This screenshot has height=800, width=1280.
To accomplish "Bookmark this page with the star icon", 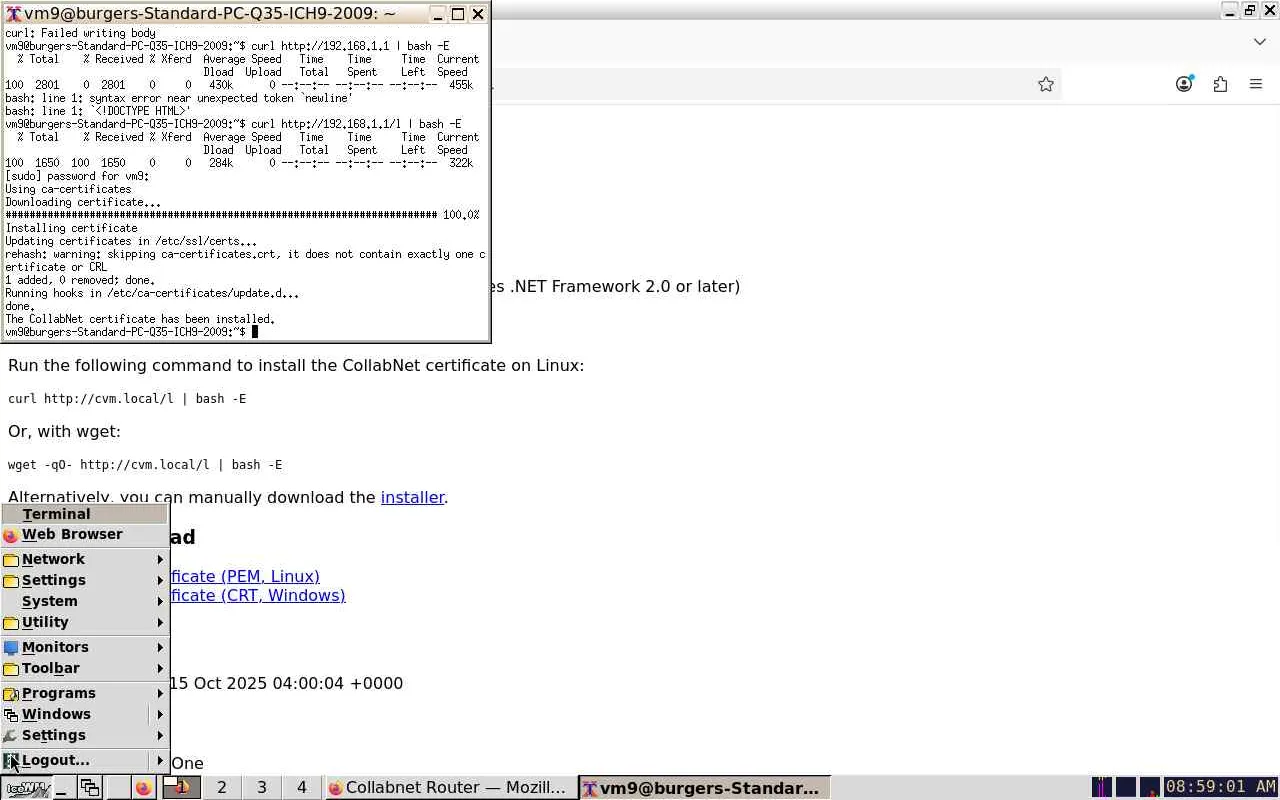I will (x=1046, y=85).
